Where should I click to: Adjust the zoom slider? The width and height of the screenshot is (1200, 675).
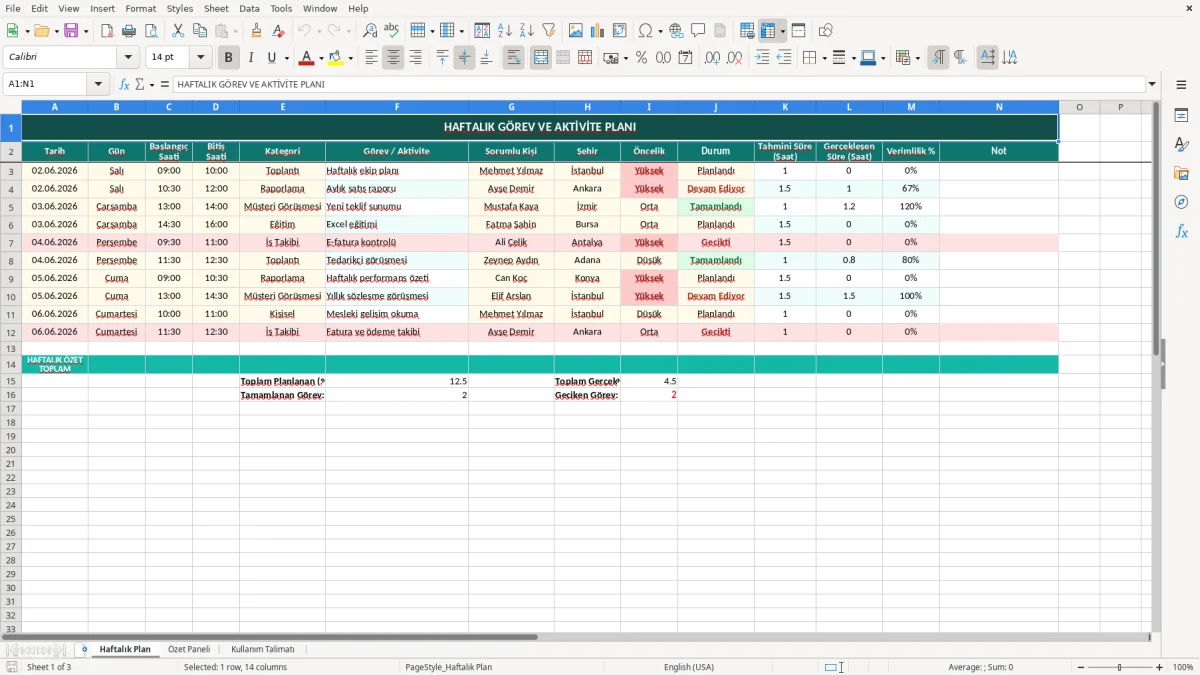point(1119,667)
